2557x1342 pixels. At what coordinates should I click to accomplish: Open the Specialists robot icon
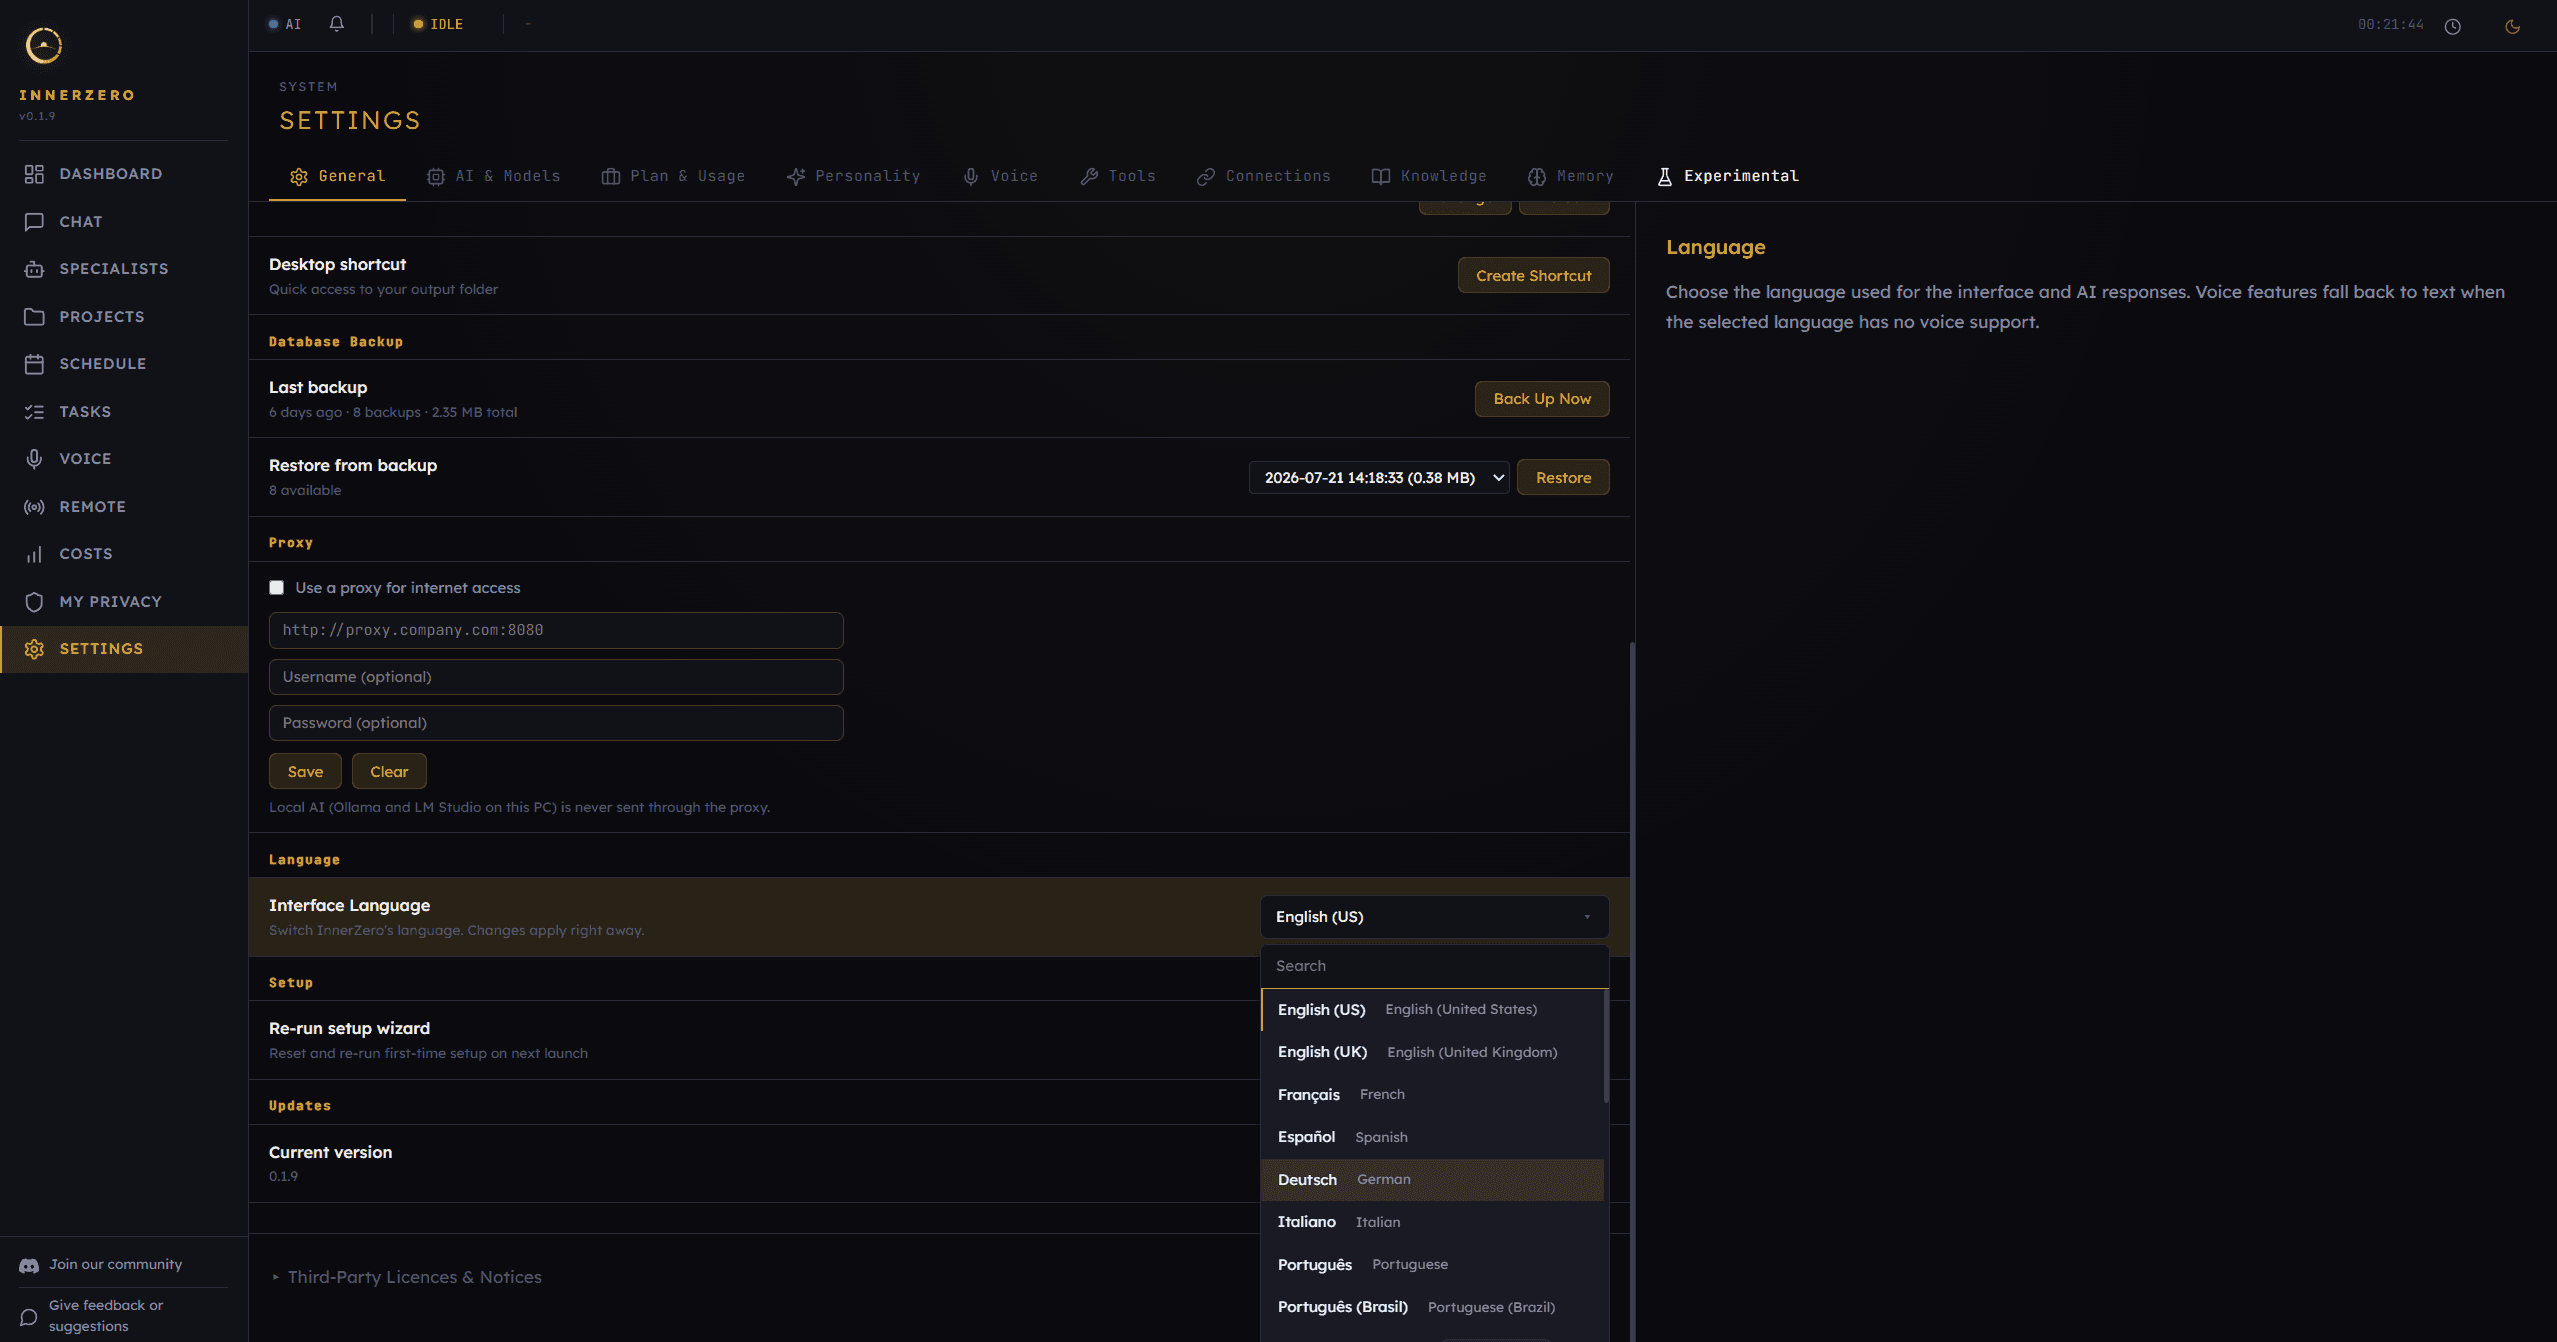34,269
